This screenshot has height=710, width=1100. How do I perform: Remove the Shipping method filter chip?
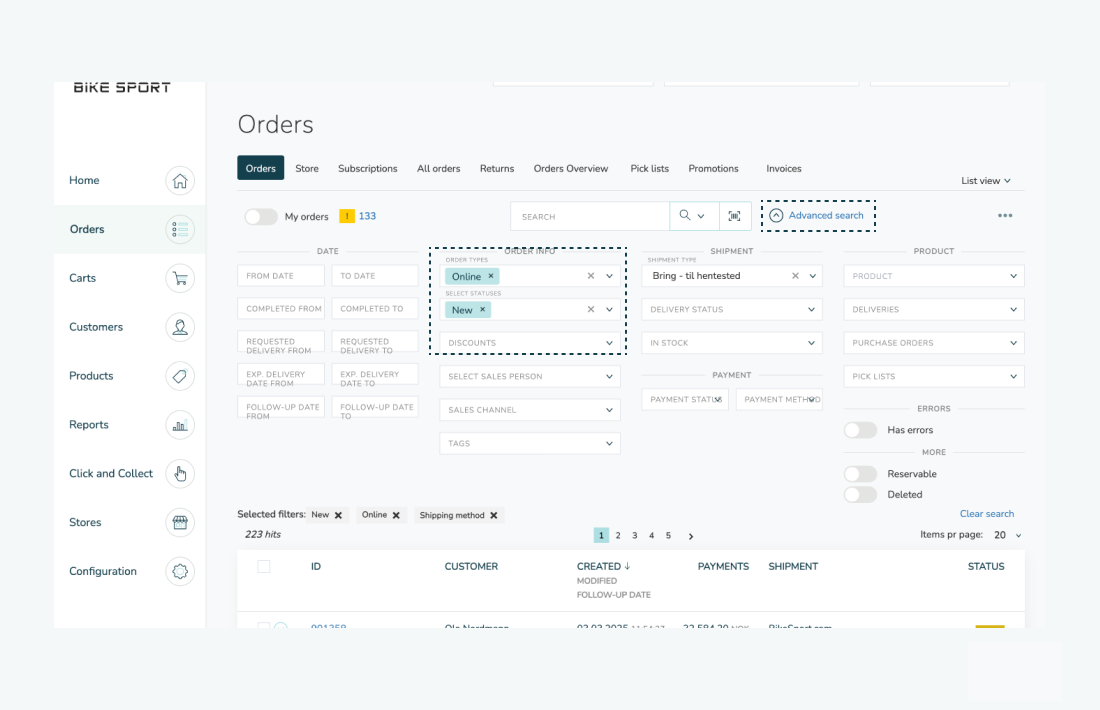[494, 515]
